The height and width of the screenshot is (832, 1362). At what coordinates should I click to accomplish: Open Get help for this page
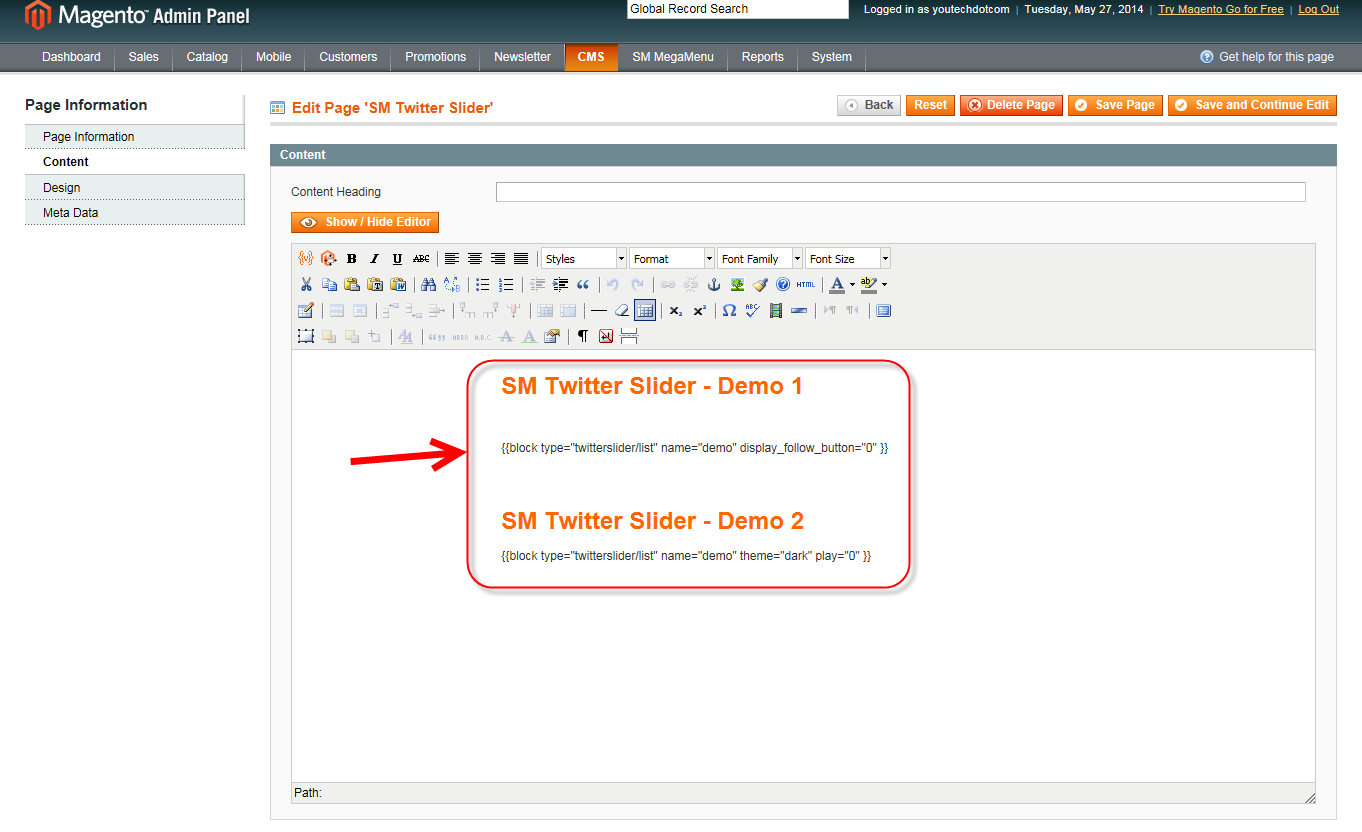(1267, 57)
